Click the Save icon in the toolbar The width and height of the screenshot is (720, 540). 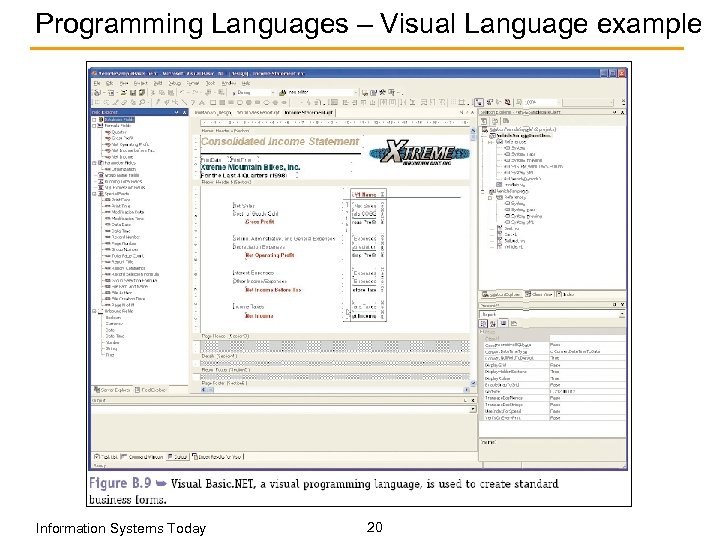(133, 93)
